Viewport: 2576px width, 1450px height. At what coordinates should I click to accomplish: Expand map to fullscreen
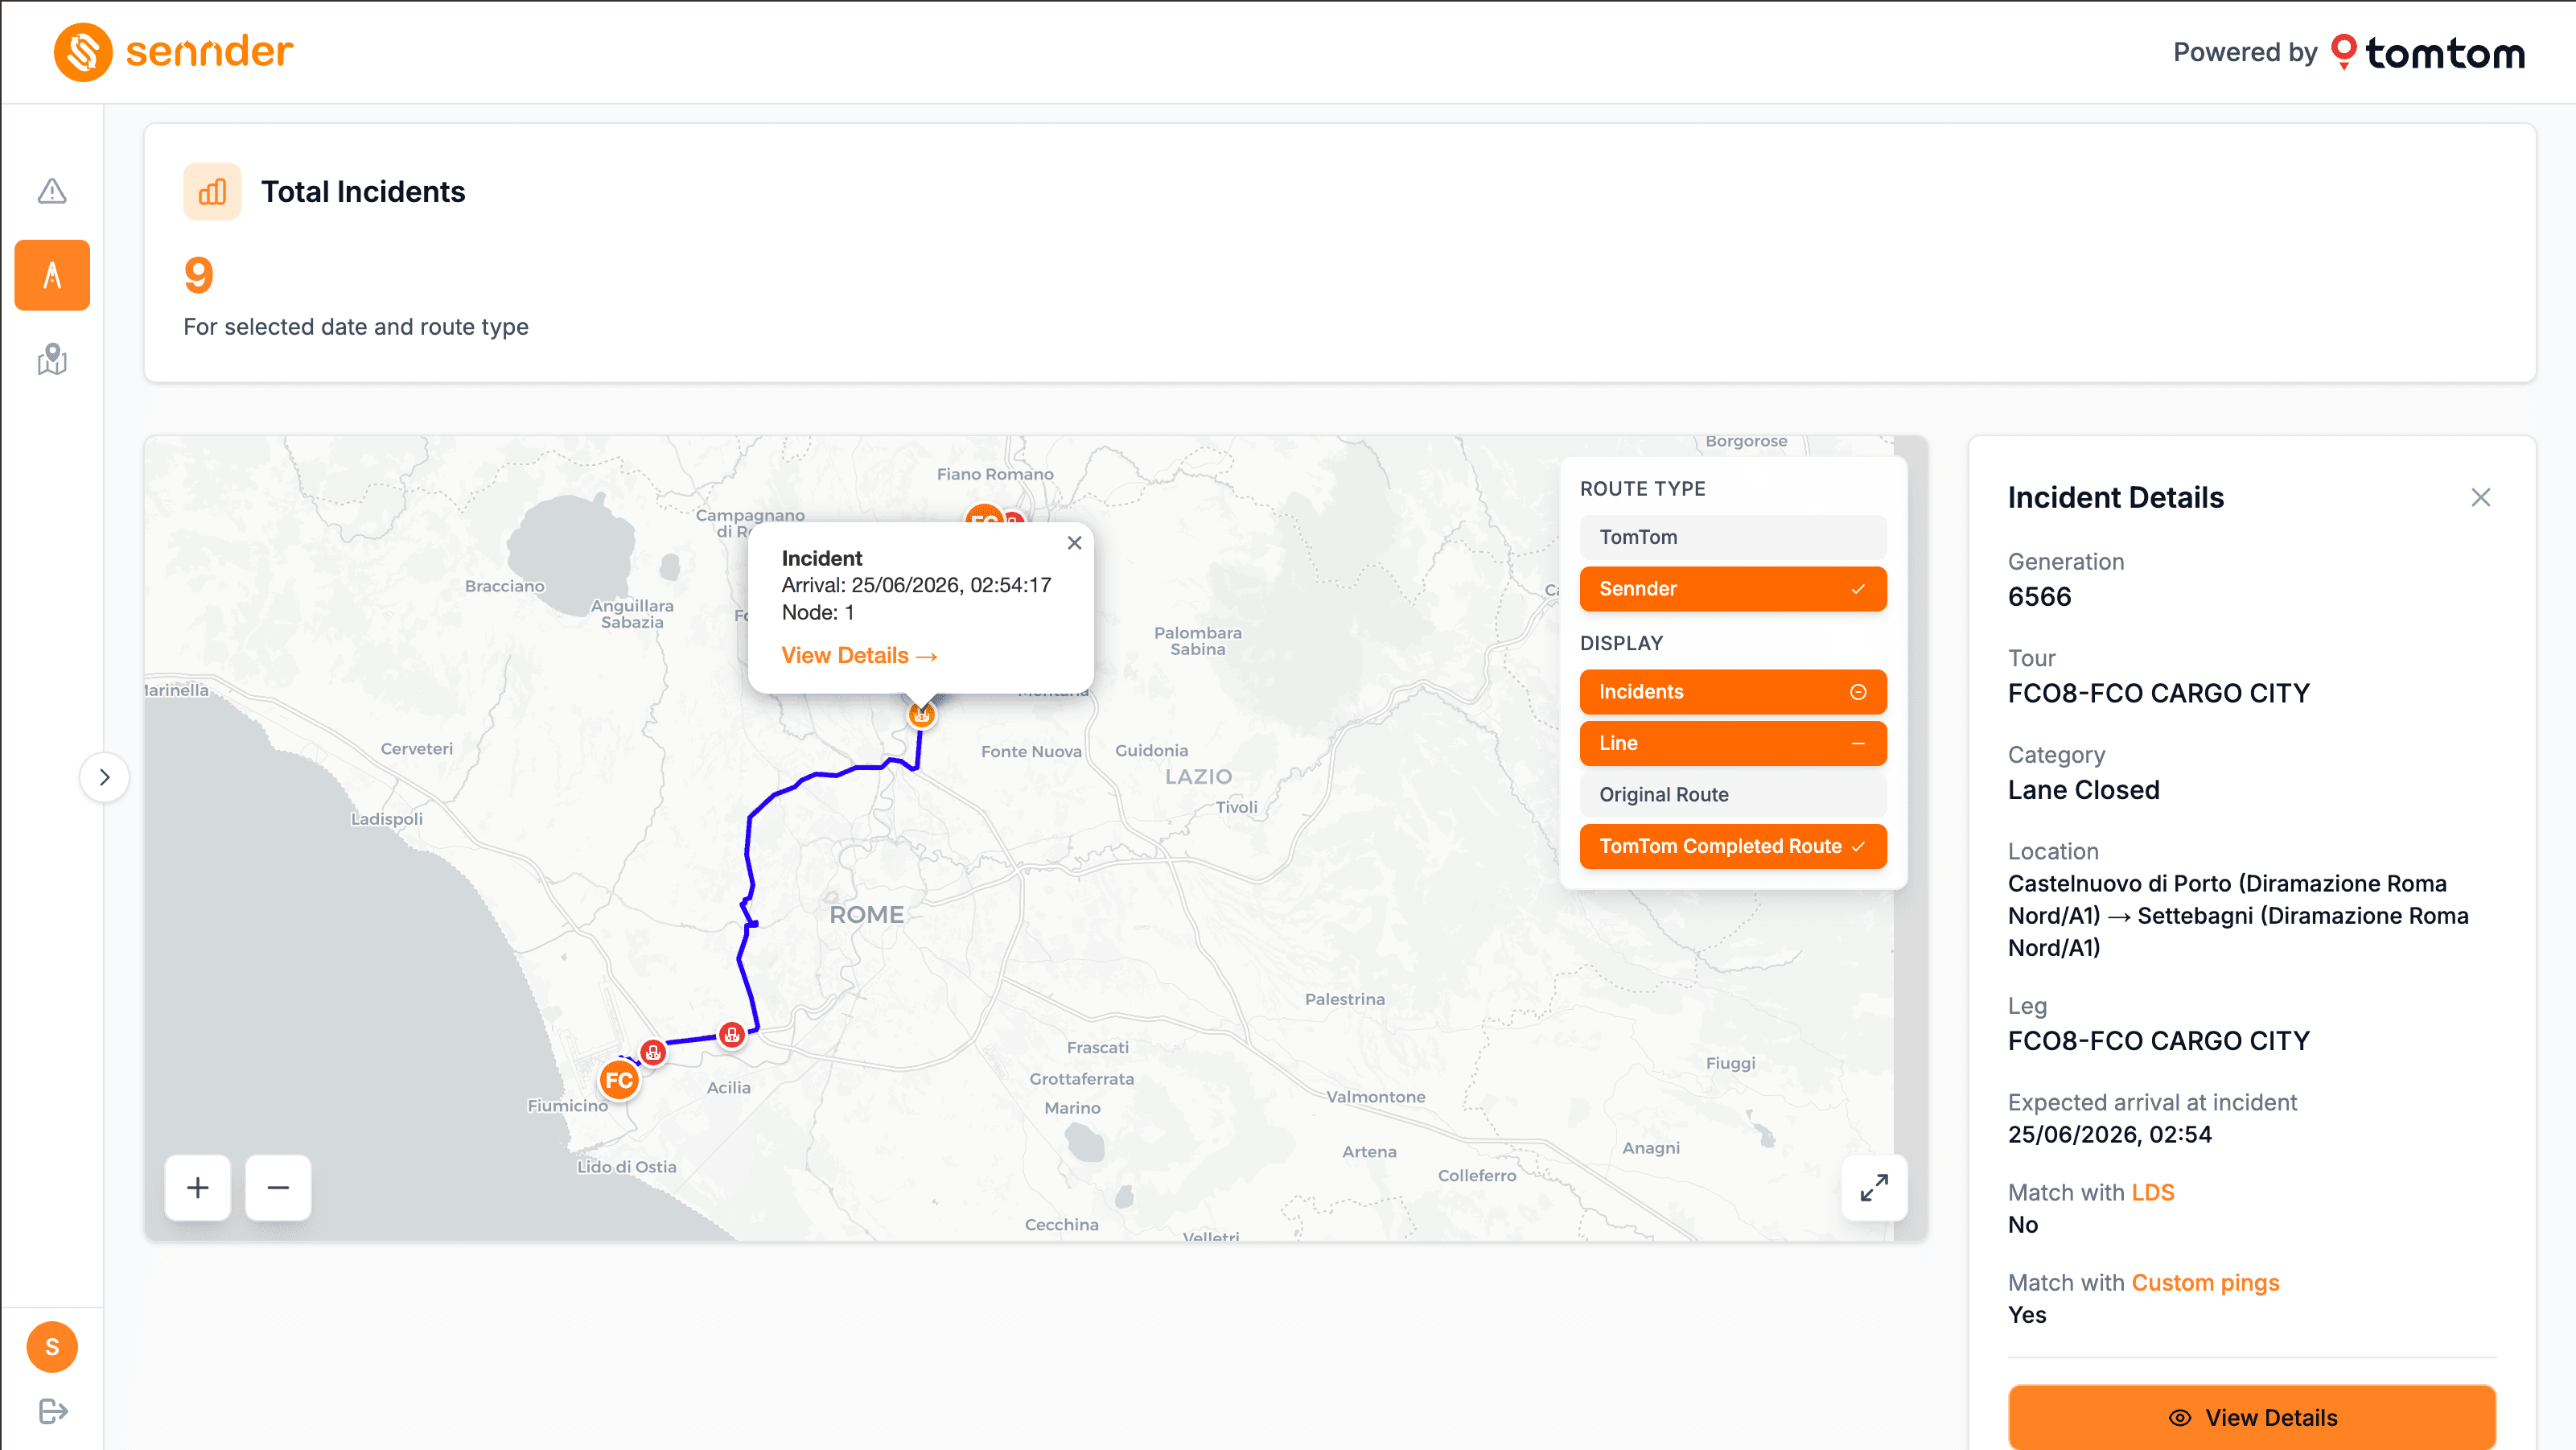(x=1874, y=1187)
